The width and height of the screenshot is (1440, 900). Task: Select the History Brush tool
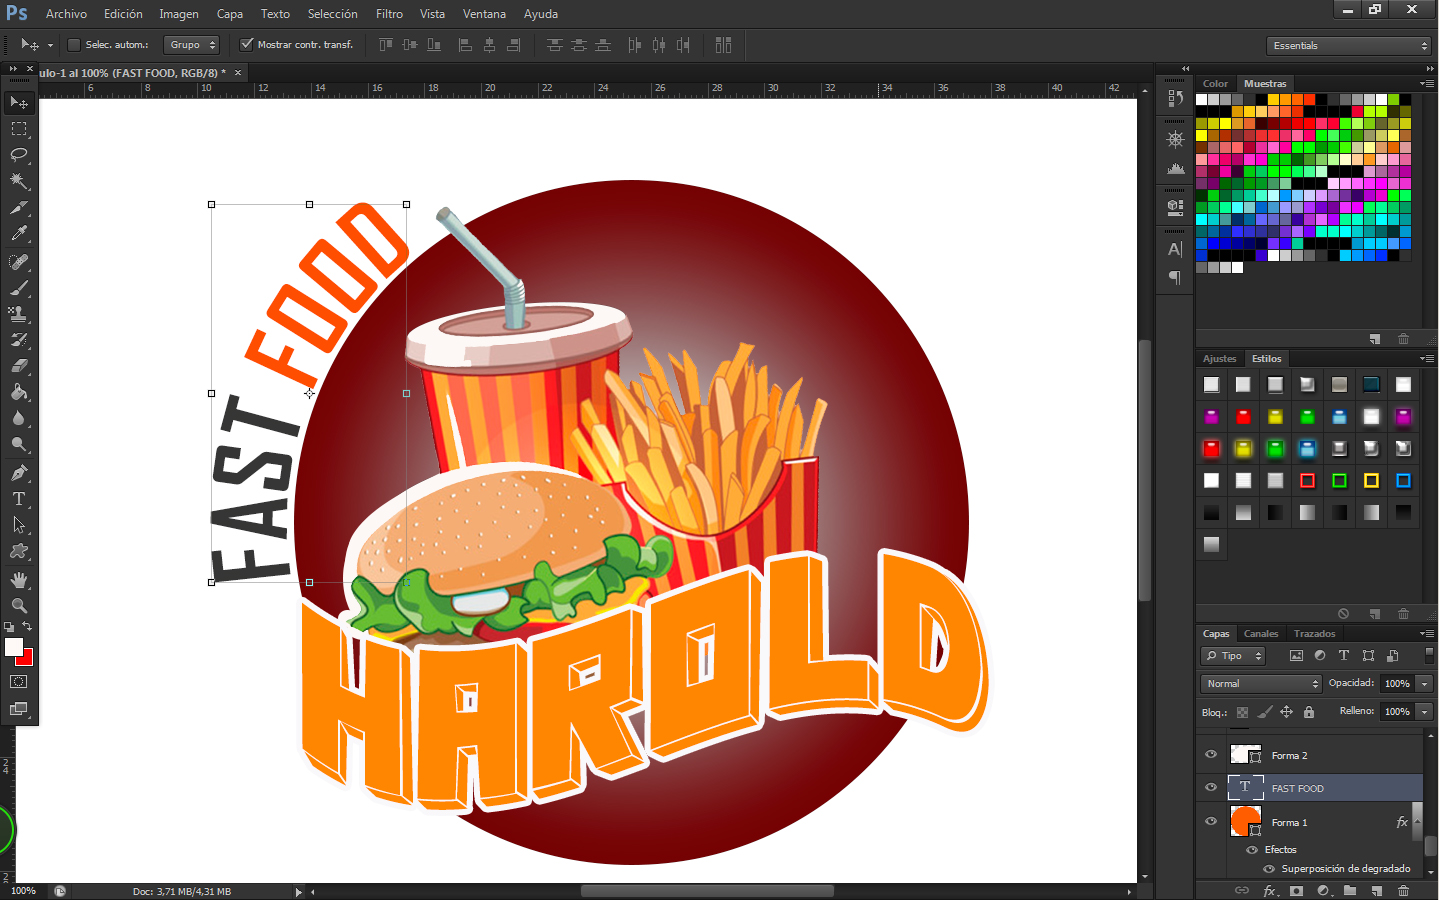tap(19, 340)
